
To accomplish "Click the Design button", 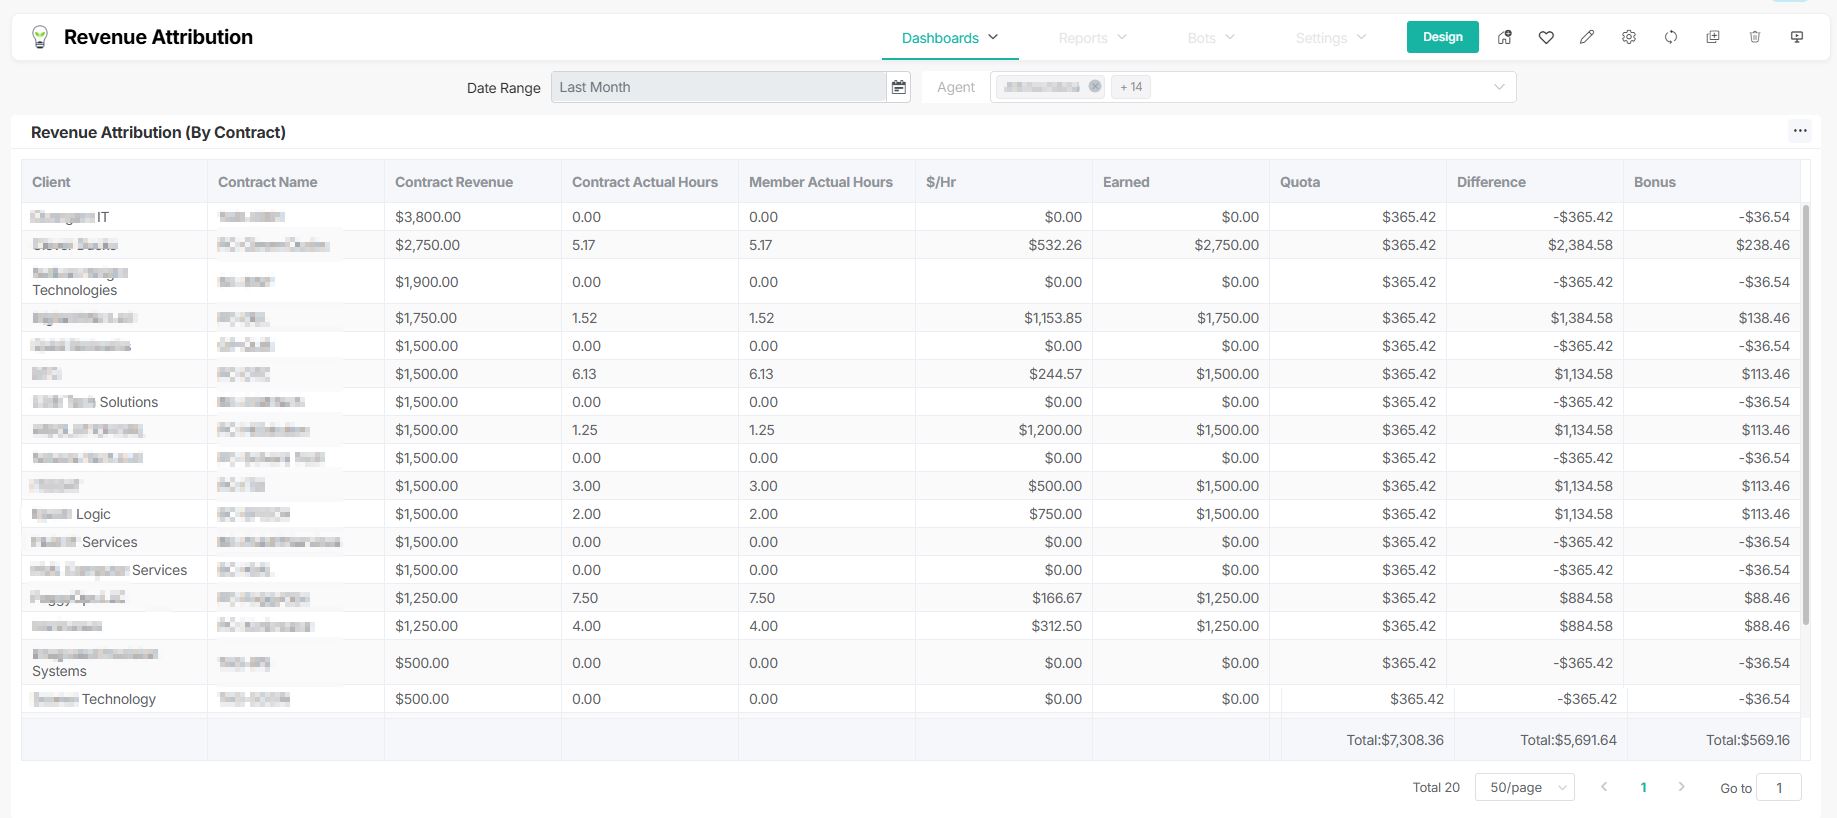I will [1442, 37].
